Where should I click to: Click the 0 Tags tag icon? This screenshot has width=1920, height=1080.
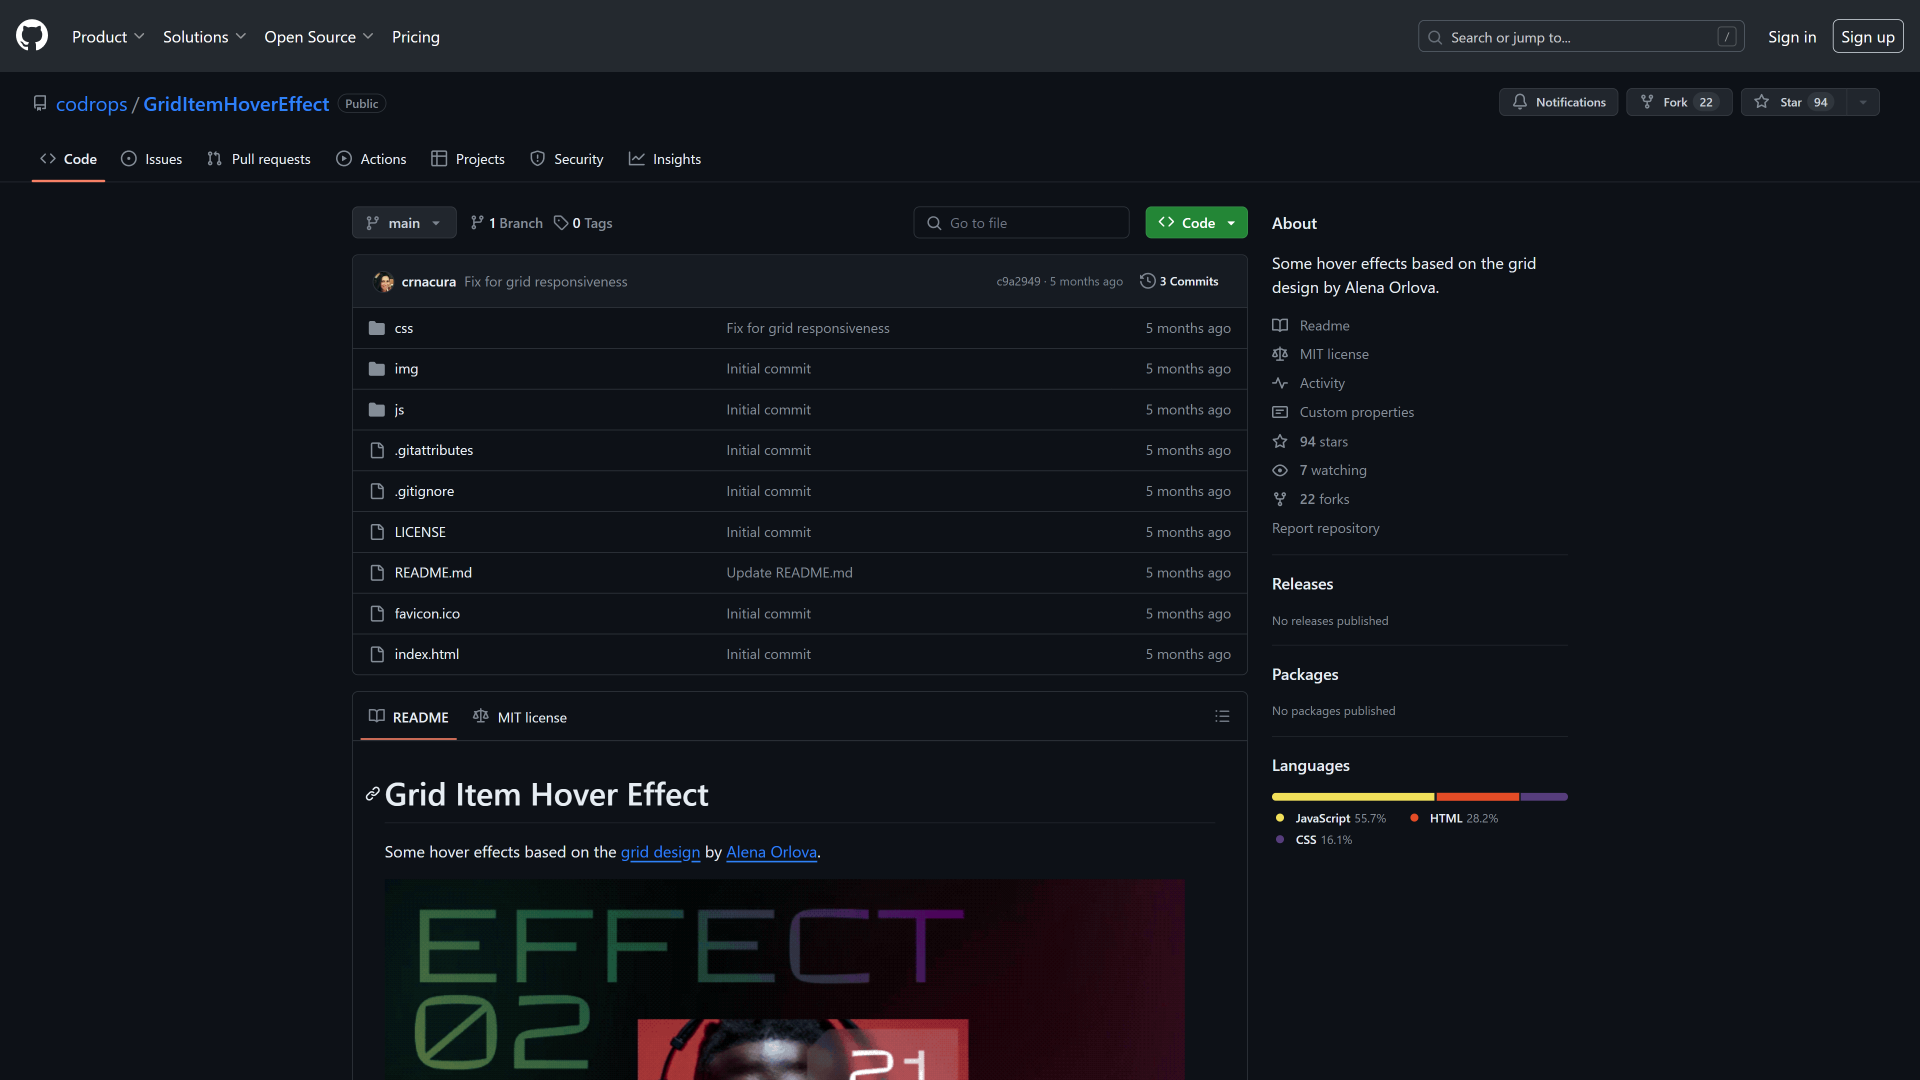[562, 223]
